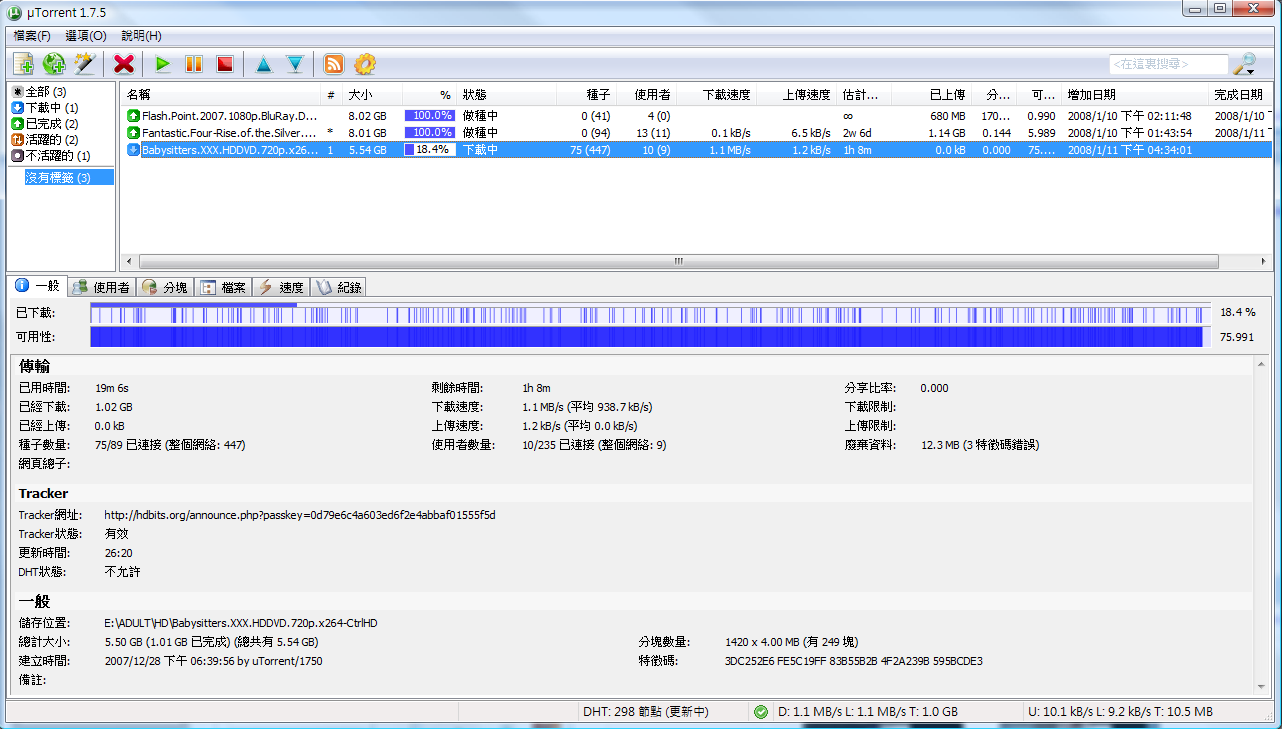Click the magnifier search icon
Image resolution: width=1282 pixels, height=729 pixels.
[1244, 64]
